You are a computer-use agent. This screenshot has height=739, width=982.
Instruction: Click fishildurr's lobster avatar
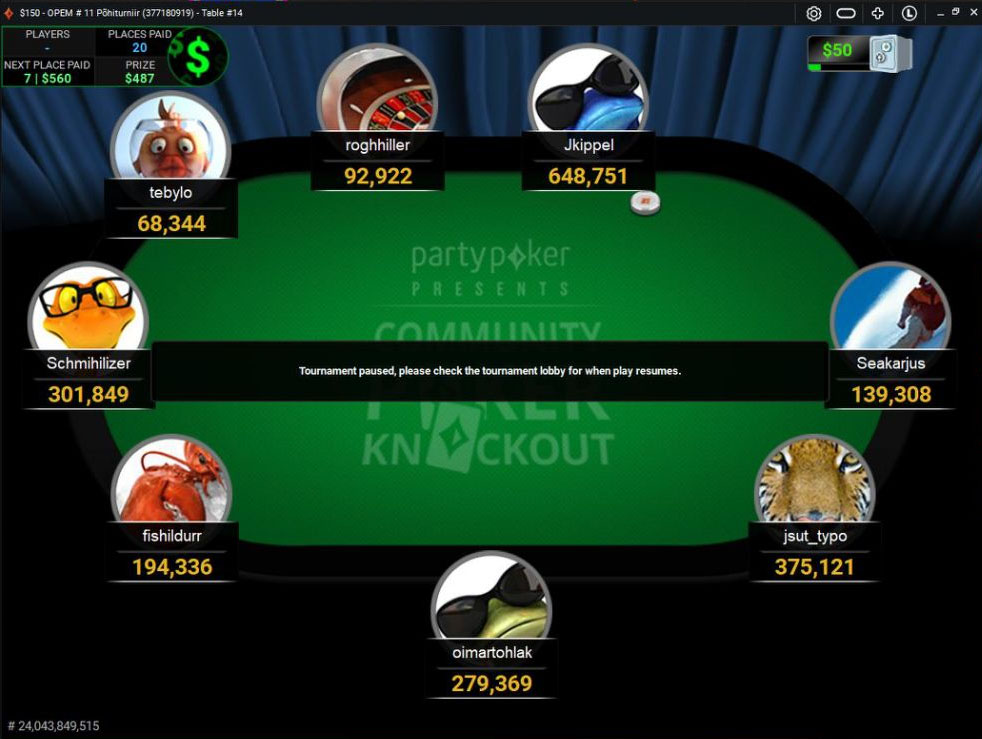coord(171,482)
